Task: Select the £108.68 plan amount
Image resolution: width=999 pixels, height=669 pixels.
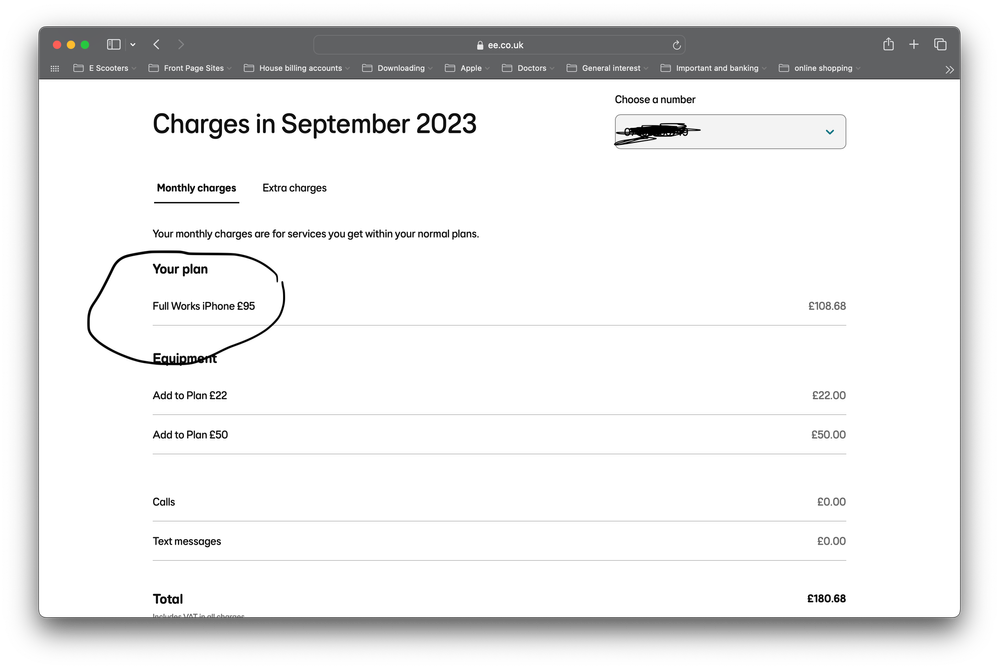Action: click(x=827, y=306)
